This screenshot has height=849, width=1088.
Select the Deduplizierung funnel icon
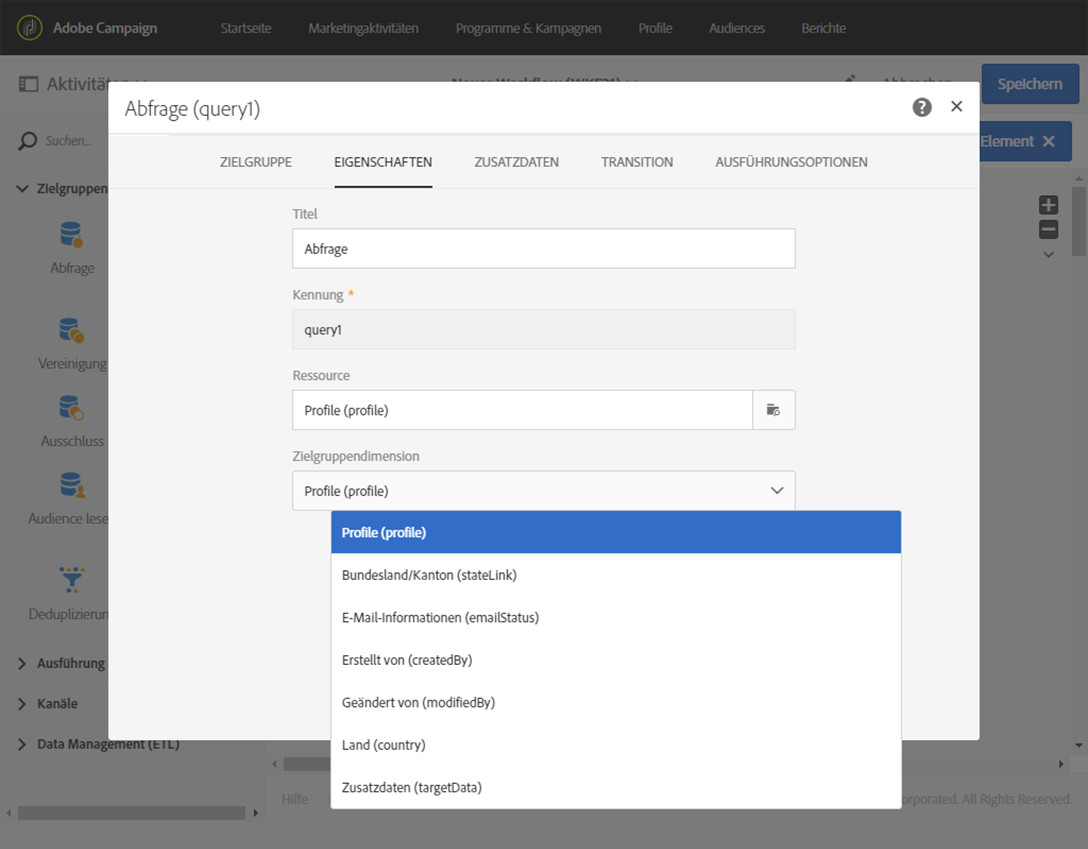tap(72, 580)
